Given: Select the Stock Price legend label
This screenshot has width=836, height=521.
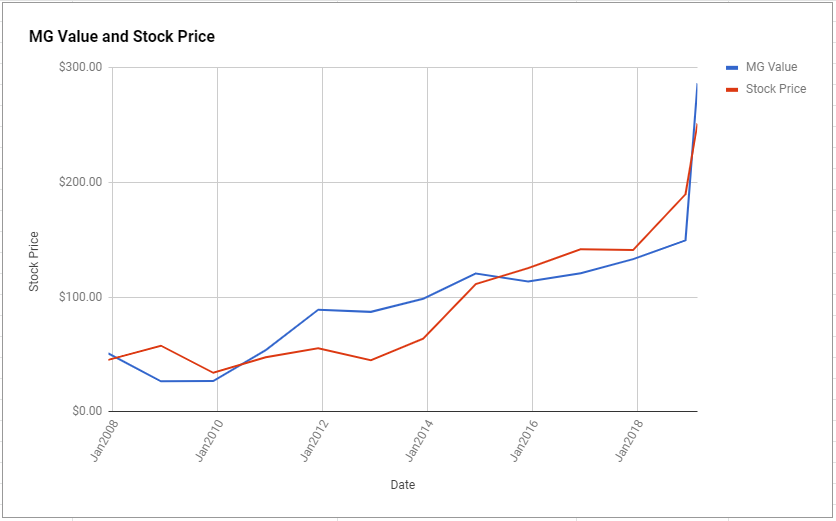Looking at the screenshot, I should point(776,89).
